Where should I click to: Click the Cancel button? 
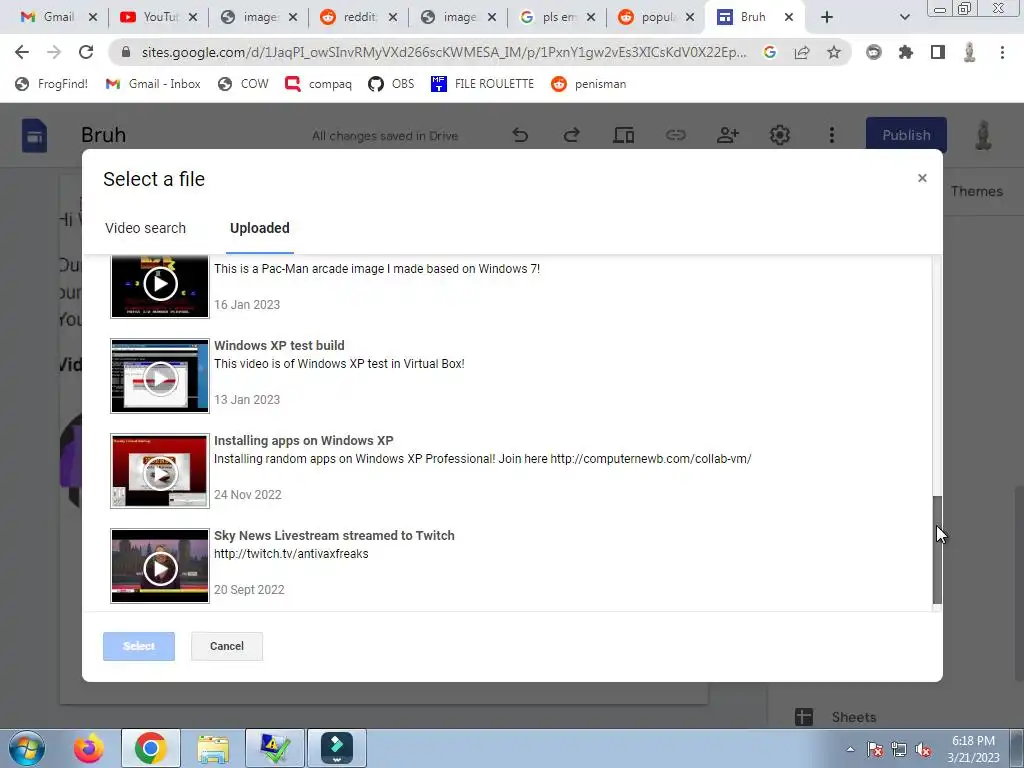click(227, 646)
